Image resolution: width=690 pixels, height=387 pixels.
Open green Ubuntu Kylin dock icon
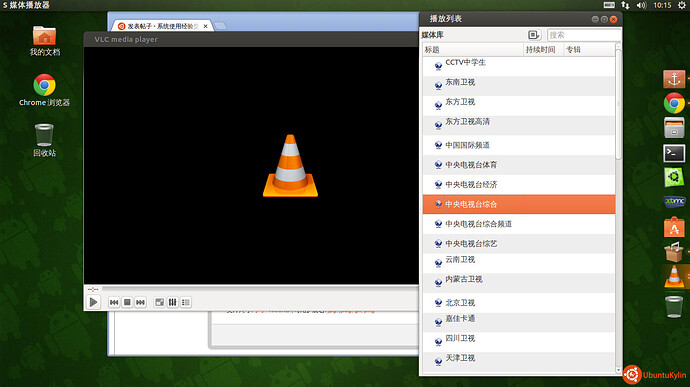pos(674,177)
